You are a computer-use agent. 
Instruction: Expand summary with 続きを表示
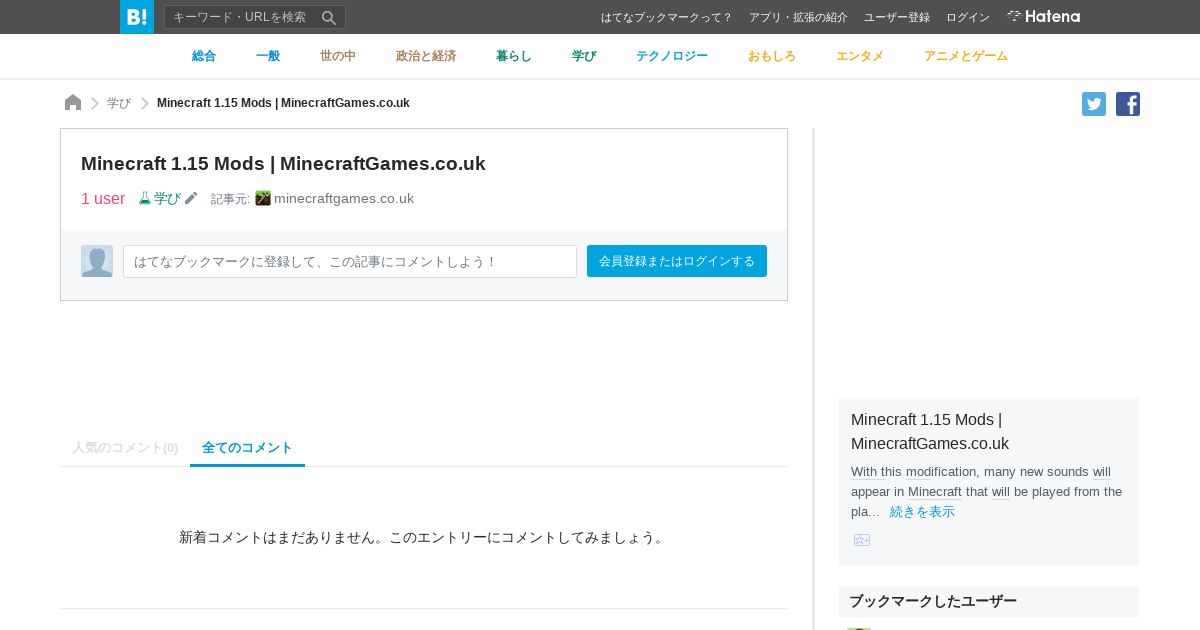(x=922, y=511)
